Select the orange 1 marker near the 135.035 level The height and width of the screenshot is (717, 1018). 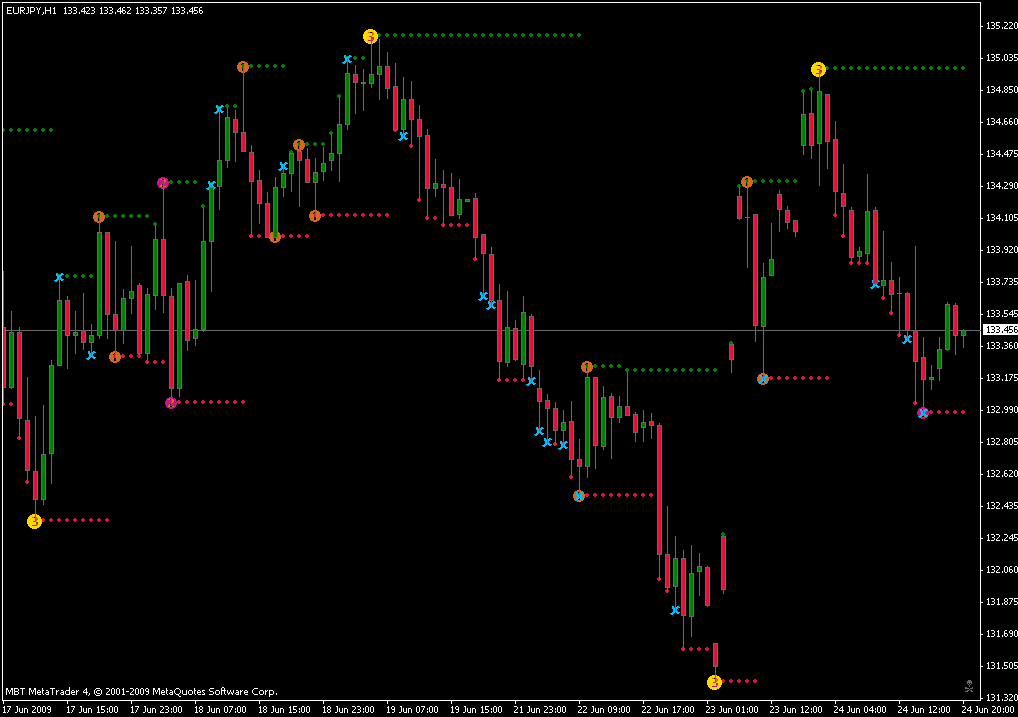point(243,67)
